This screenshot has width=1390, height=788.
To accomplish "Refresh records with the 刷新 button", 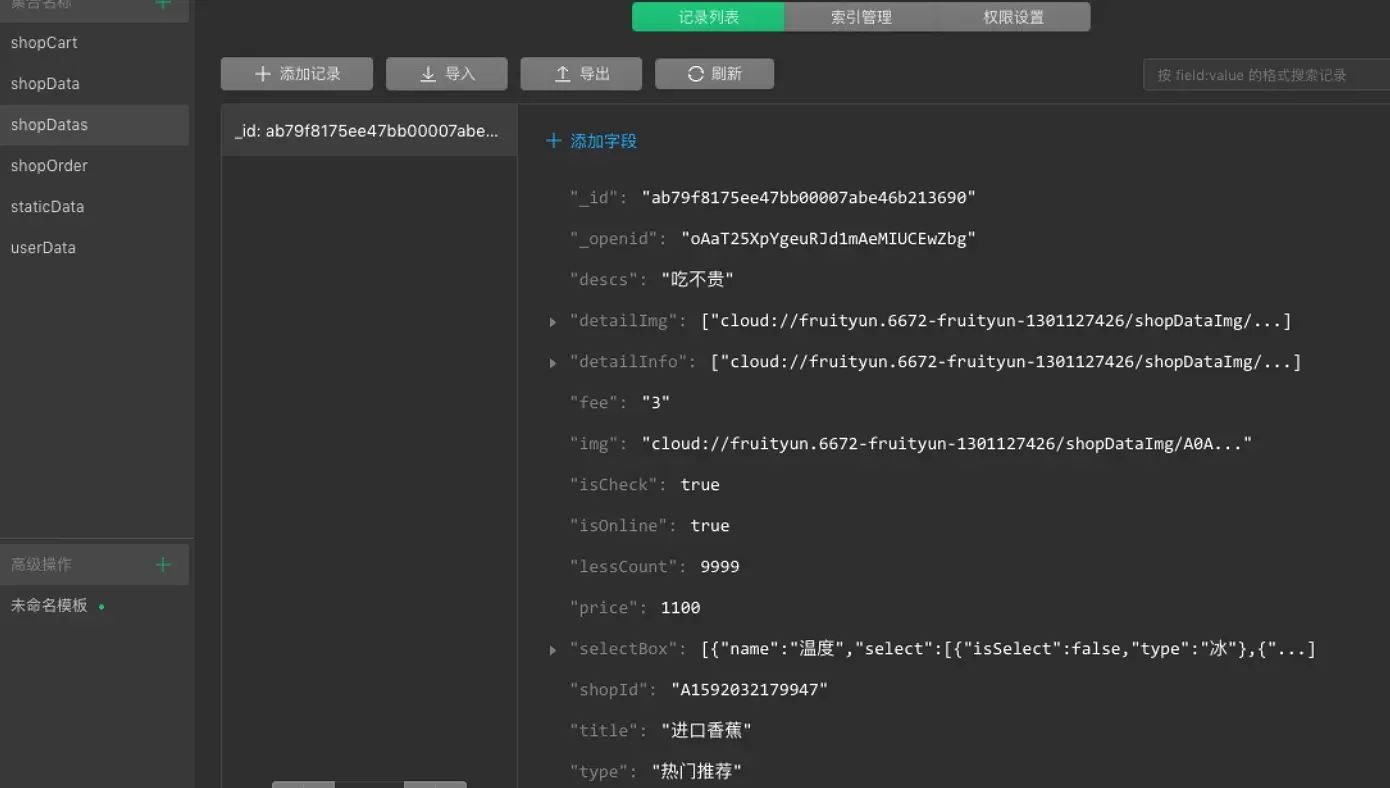I will [714, 74].
